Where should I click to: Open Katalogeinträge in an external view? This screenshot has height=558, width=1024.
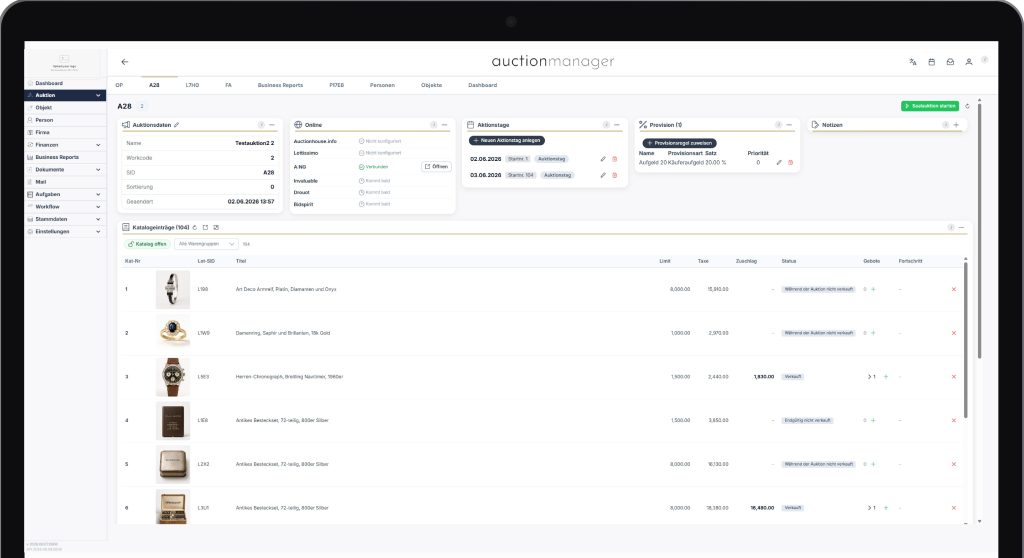(205, 227)
